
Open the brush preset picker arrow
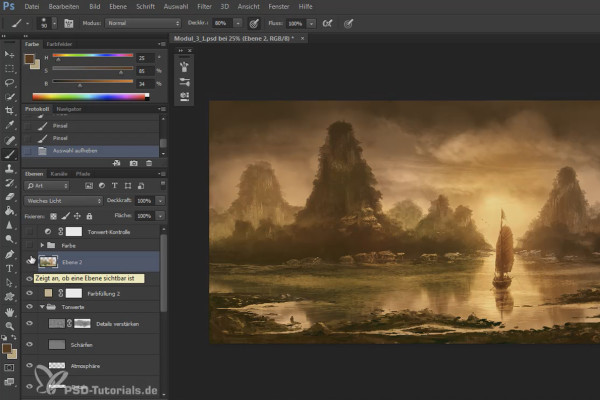[54, 23]
